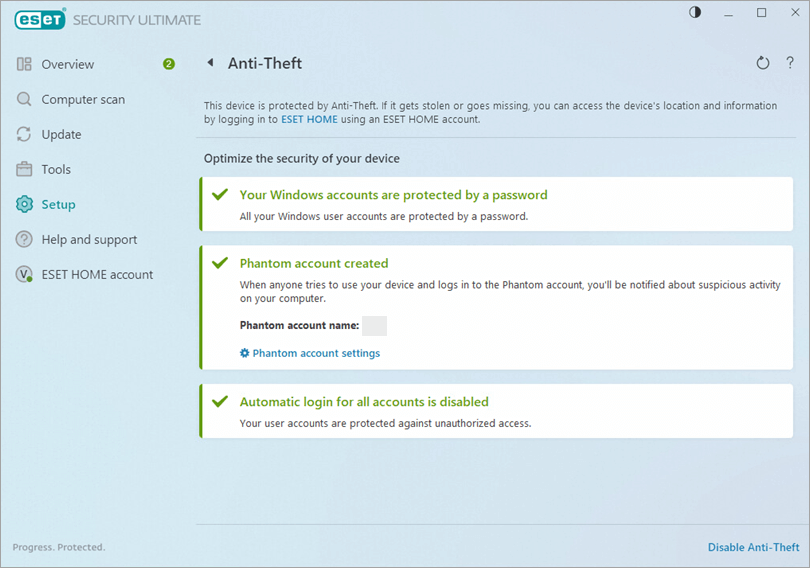Close the ESET window
Screen dimensions: 810x568
795,12
